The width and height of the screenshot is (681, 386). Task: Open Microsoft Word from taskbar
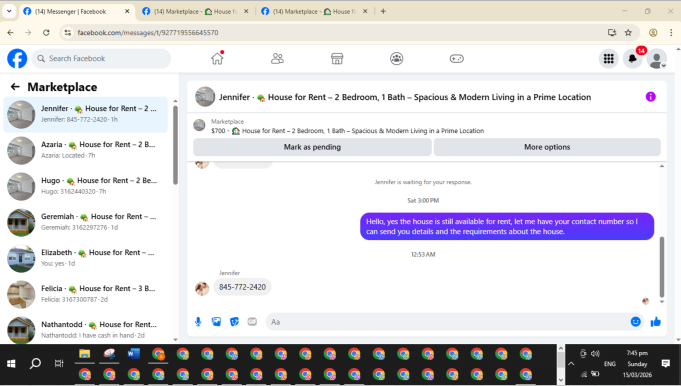(133, 354)
